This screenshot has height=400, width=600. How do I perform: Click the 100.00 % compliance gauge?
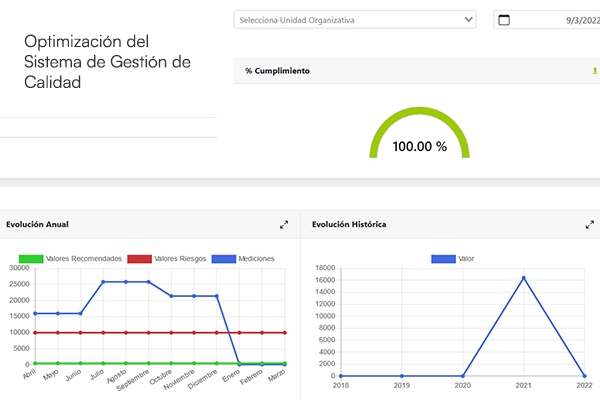(419, 133)
